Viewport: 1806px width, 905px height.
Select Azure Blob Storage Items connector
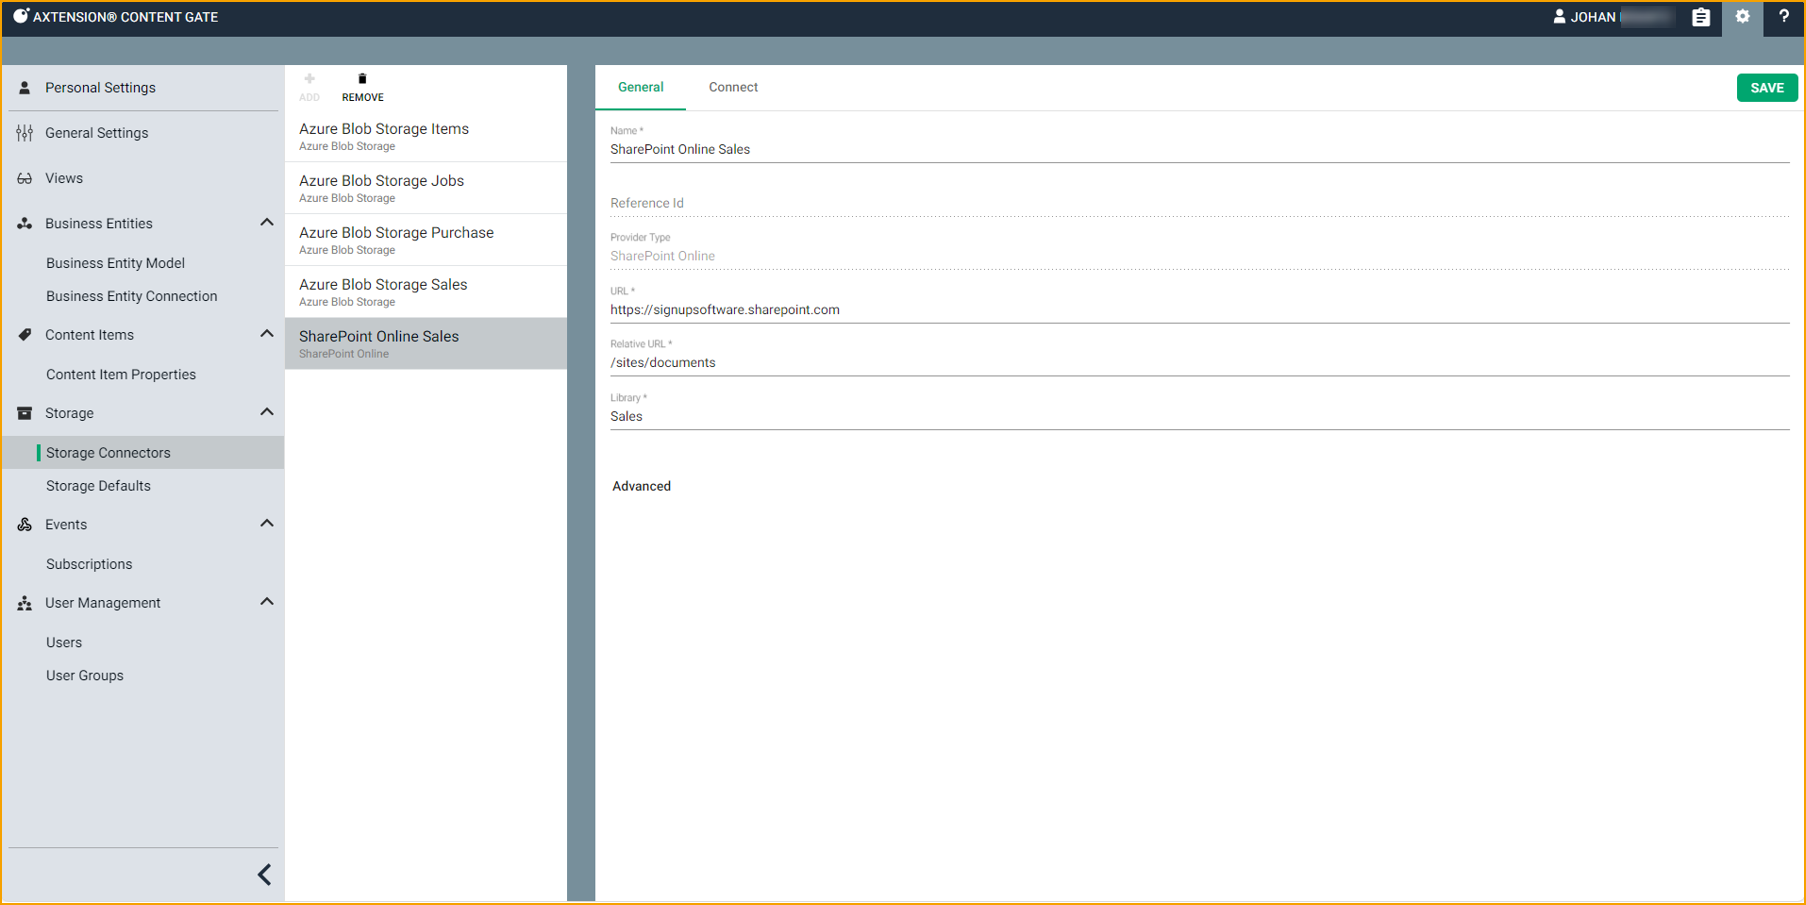click(426, 136)
